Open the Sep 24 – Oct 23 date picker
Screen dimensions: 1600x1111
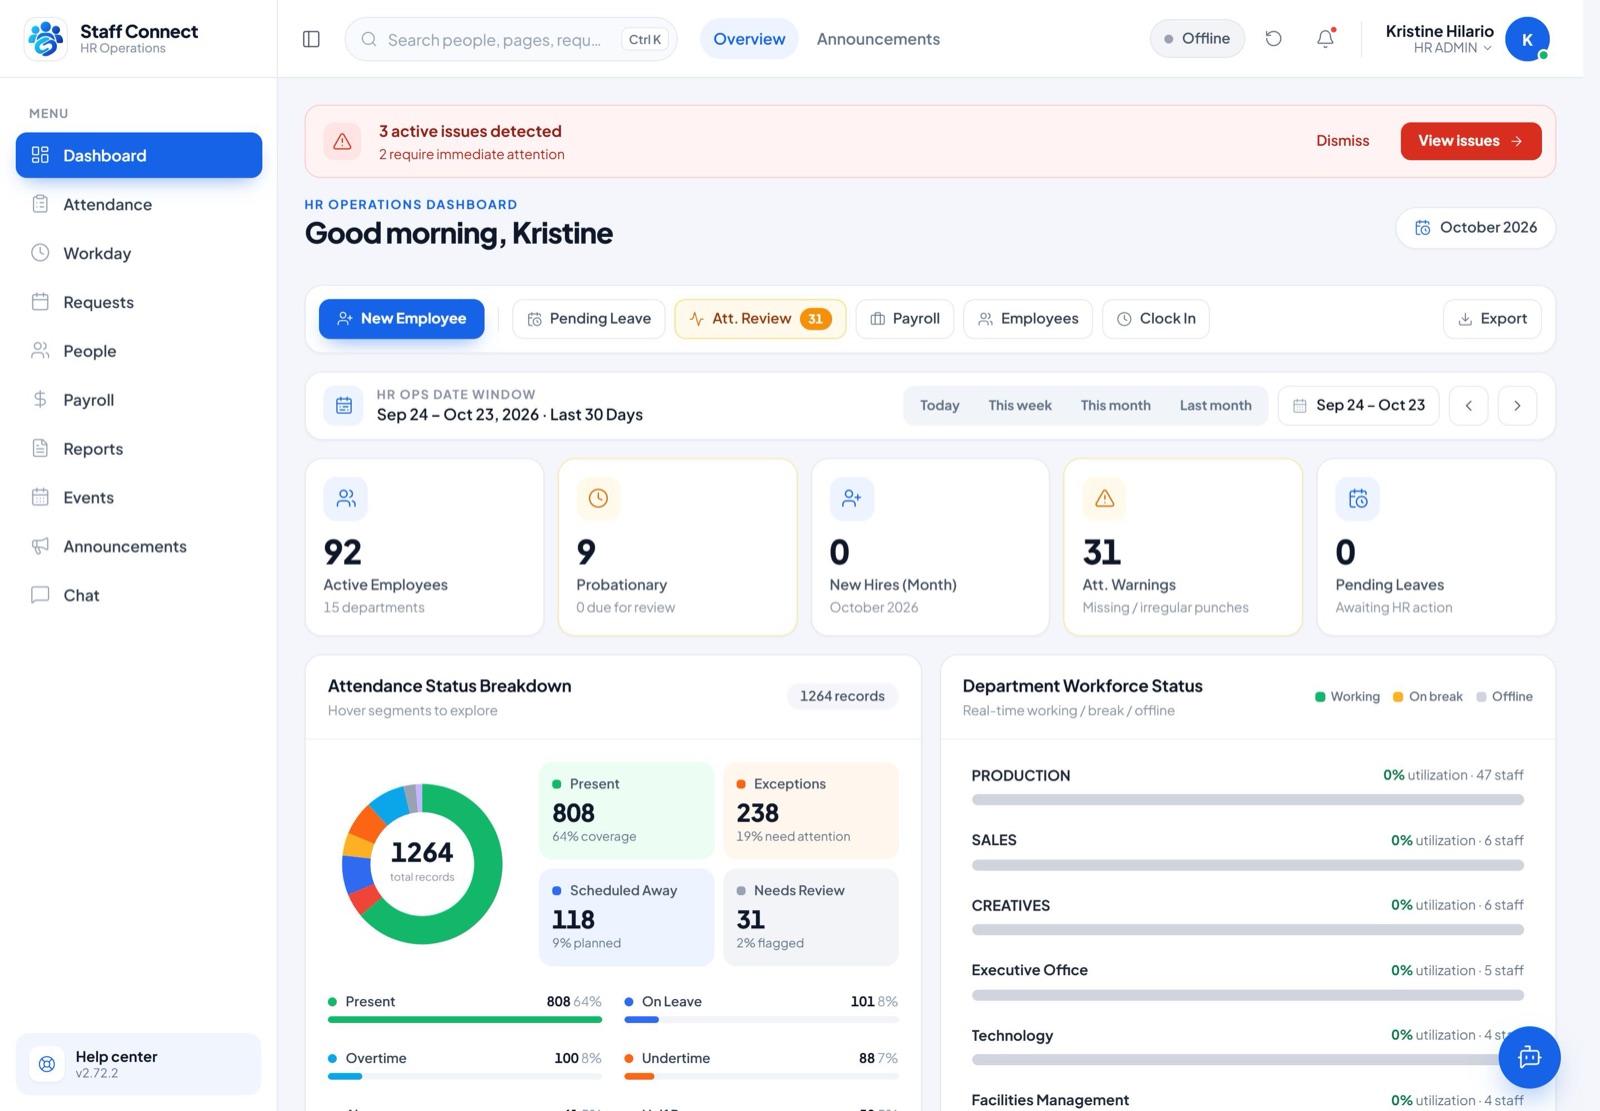click(x=1359, y=405)
